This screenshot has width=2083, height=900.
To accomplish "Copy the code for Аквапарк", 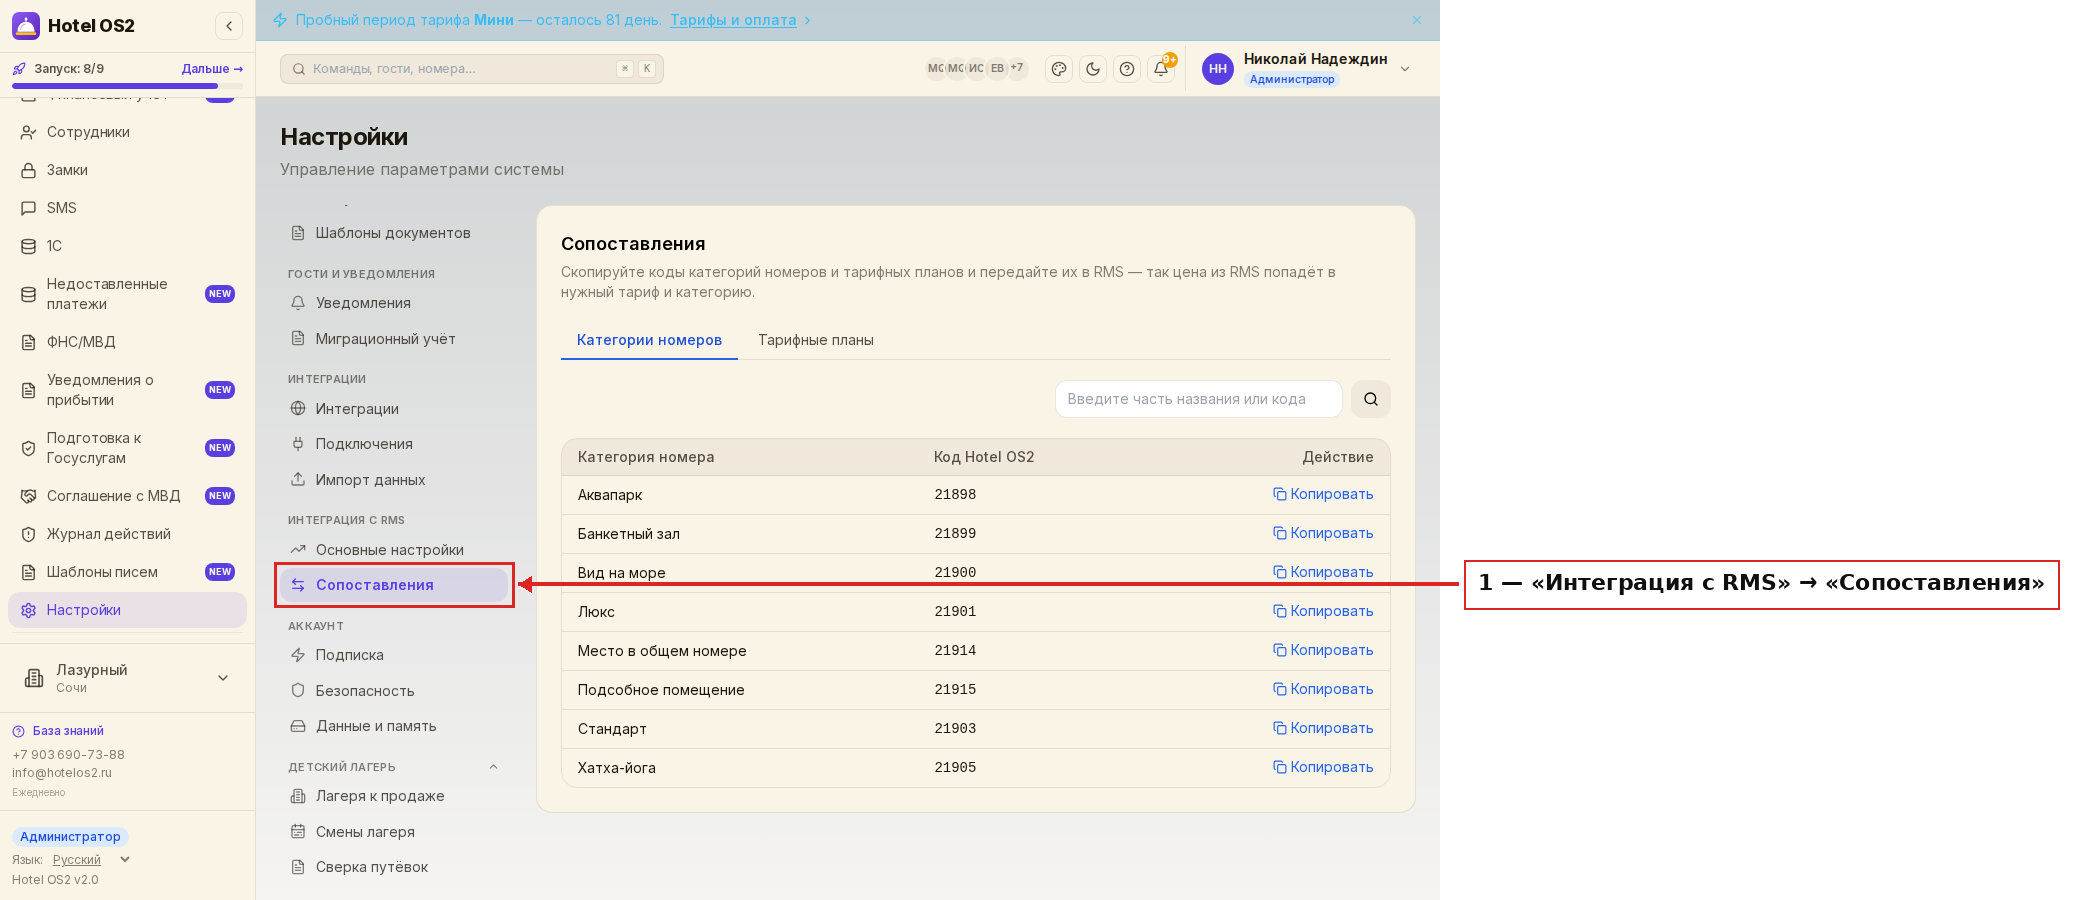I will click(1323, 494).
